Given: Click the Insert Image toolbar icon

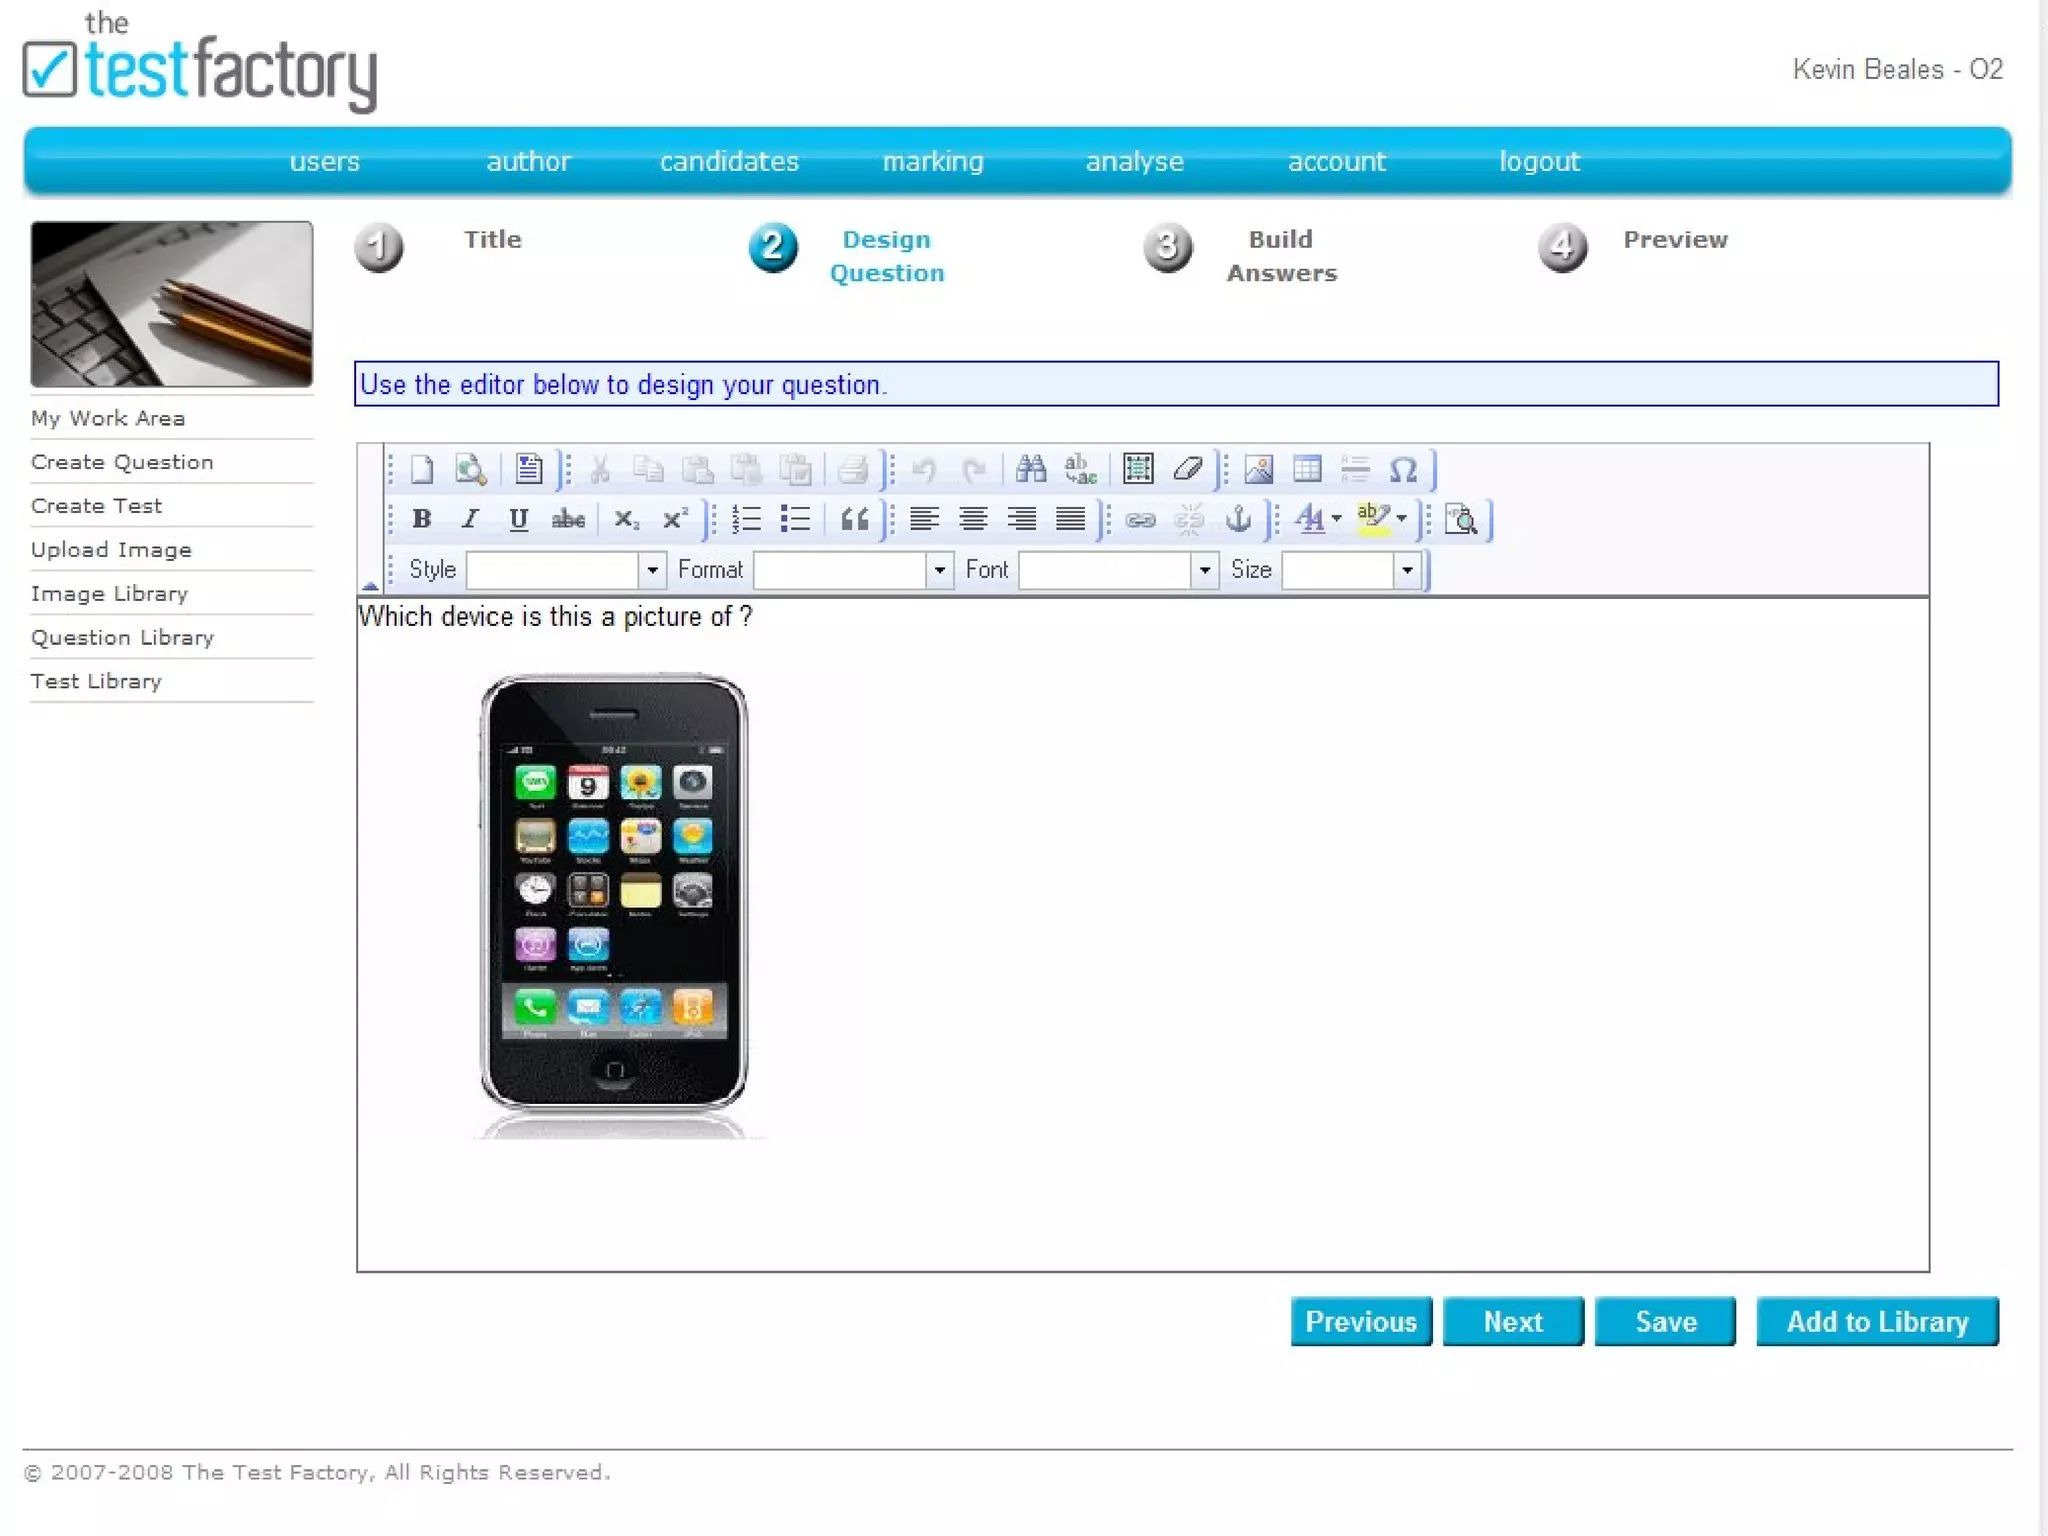Looking at the screenshot, I should (1258, 469).
